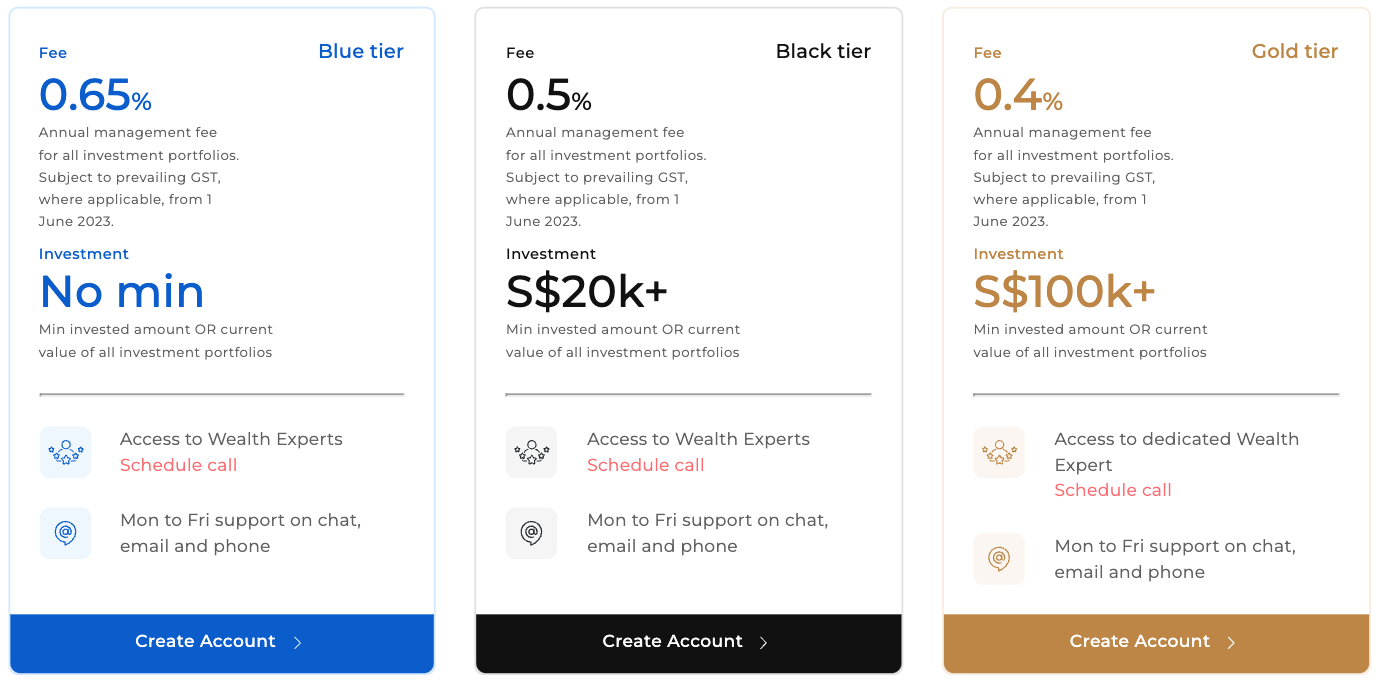This screenshot has width=1380, height=681.
Task: Select the Black tier heading
Action: (823, 51)
